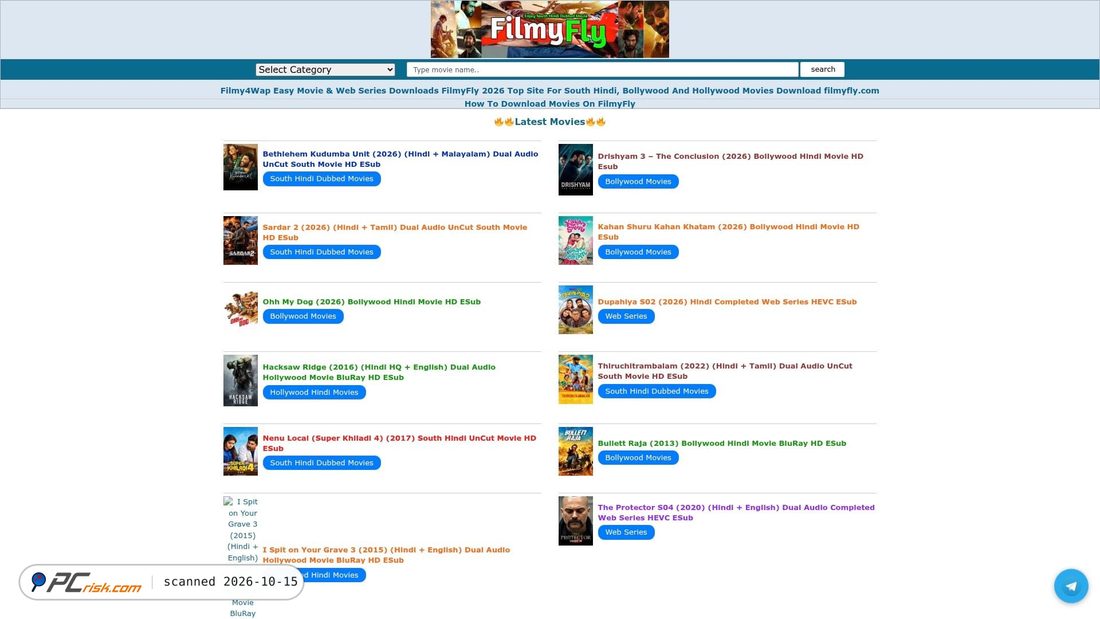
Task: Click South Hindi Dubbed Movies tag under Sardar 2
Action: coord(322,252)
